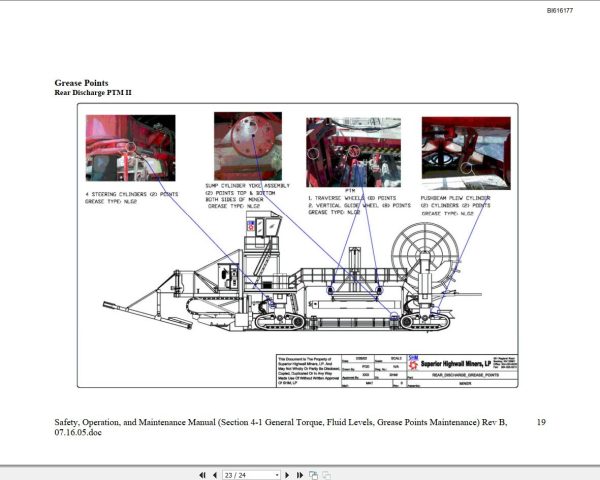Click the page number field showing 23 / 24
Viewport: 600px width, 480px height.
point(249,475)
